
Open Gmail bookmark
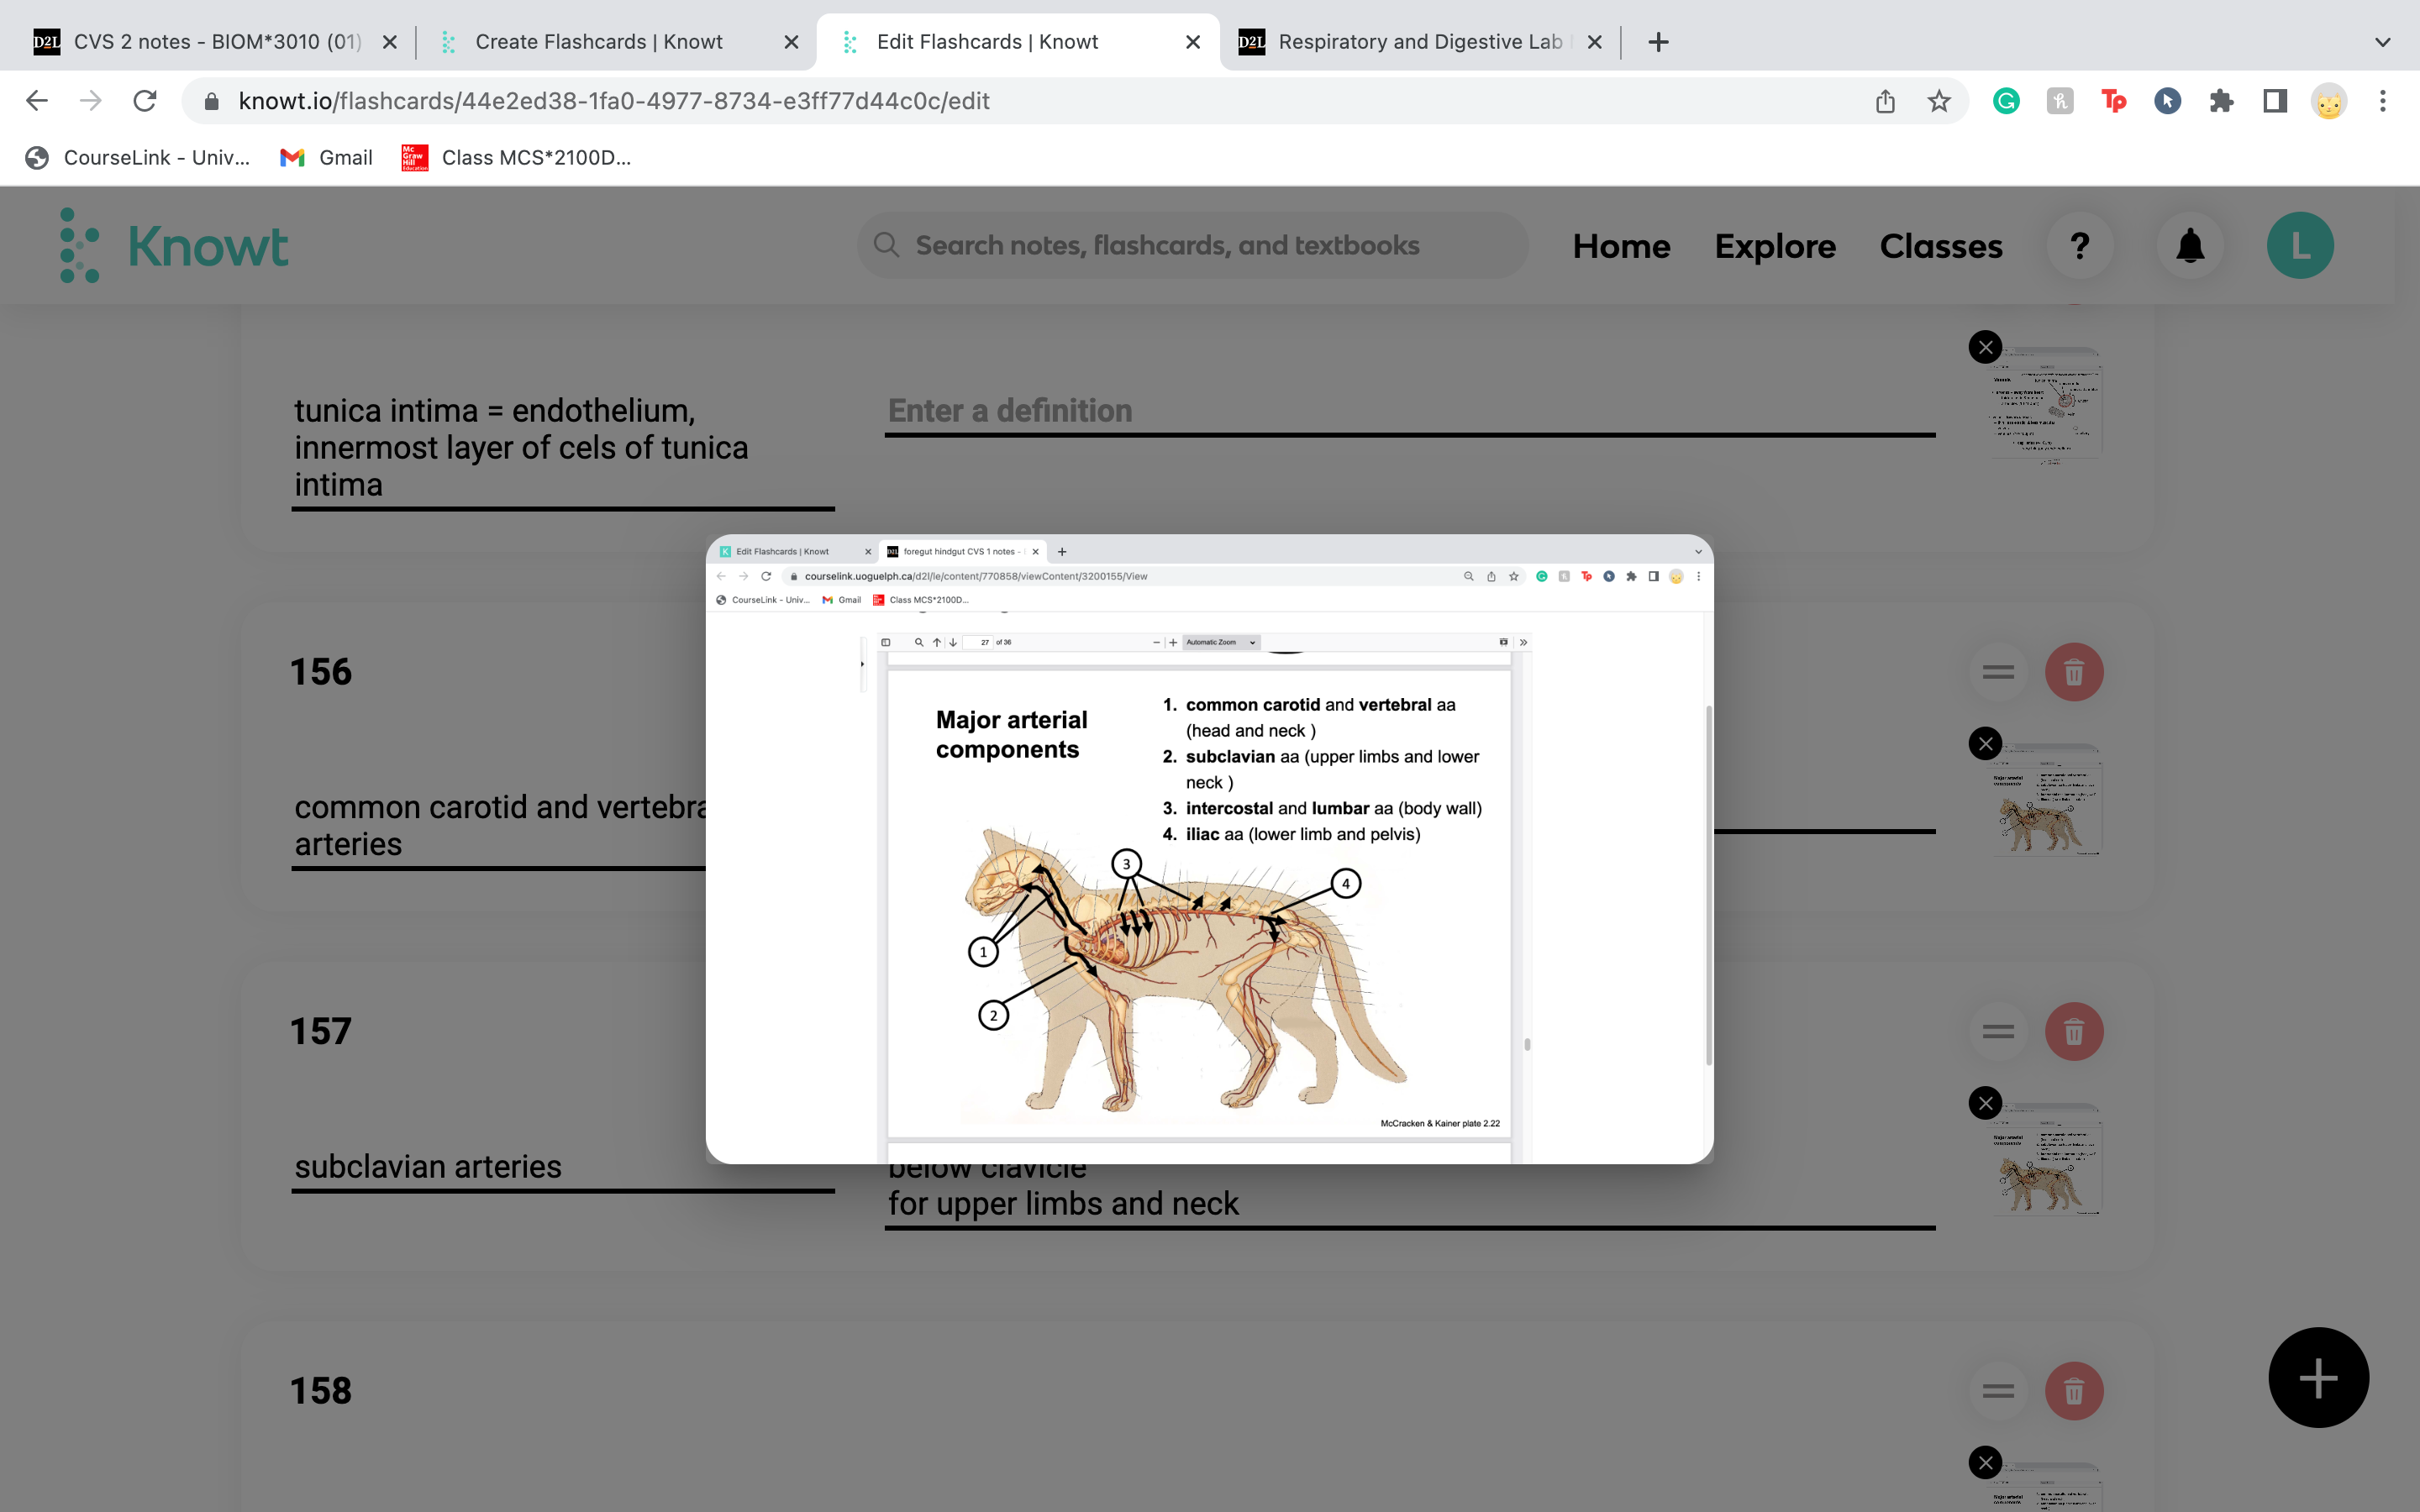tap(326, 158)
